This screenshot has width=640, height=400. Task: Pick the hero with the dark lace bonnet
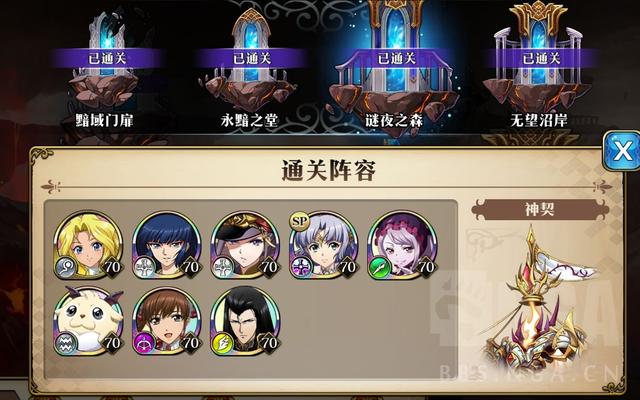[402, 245]
